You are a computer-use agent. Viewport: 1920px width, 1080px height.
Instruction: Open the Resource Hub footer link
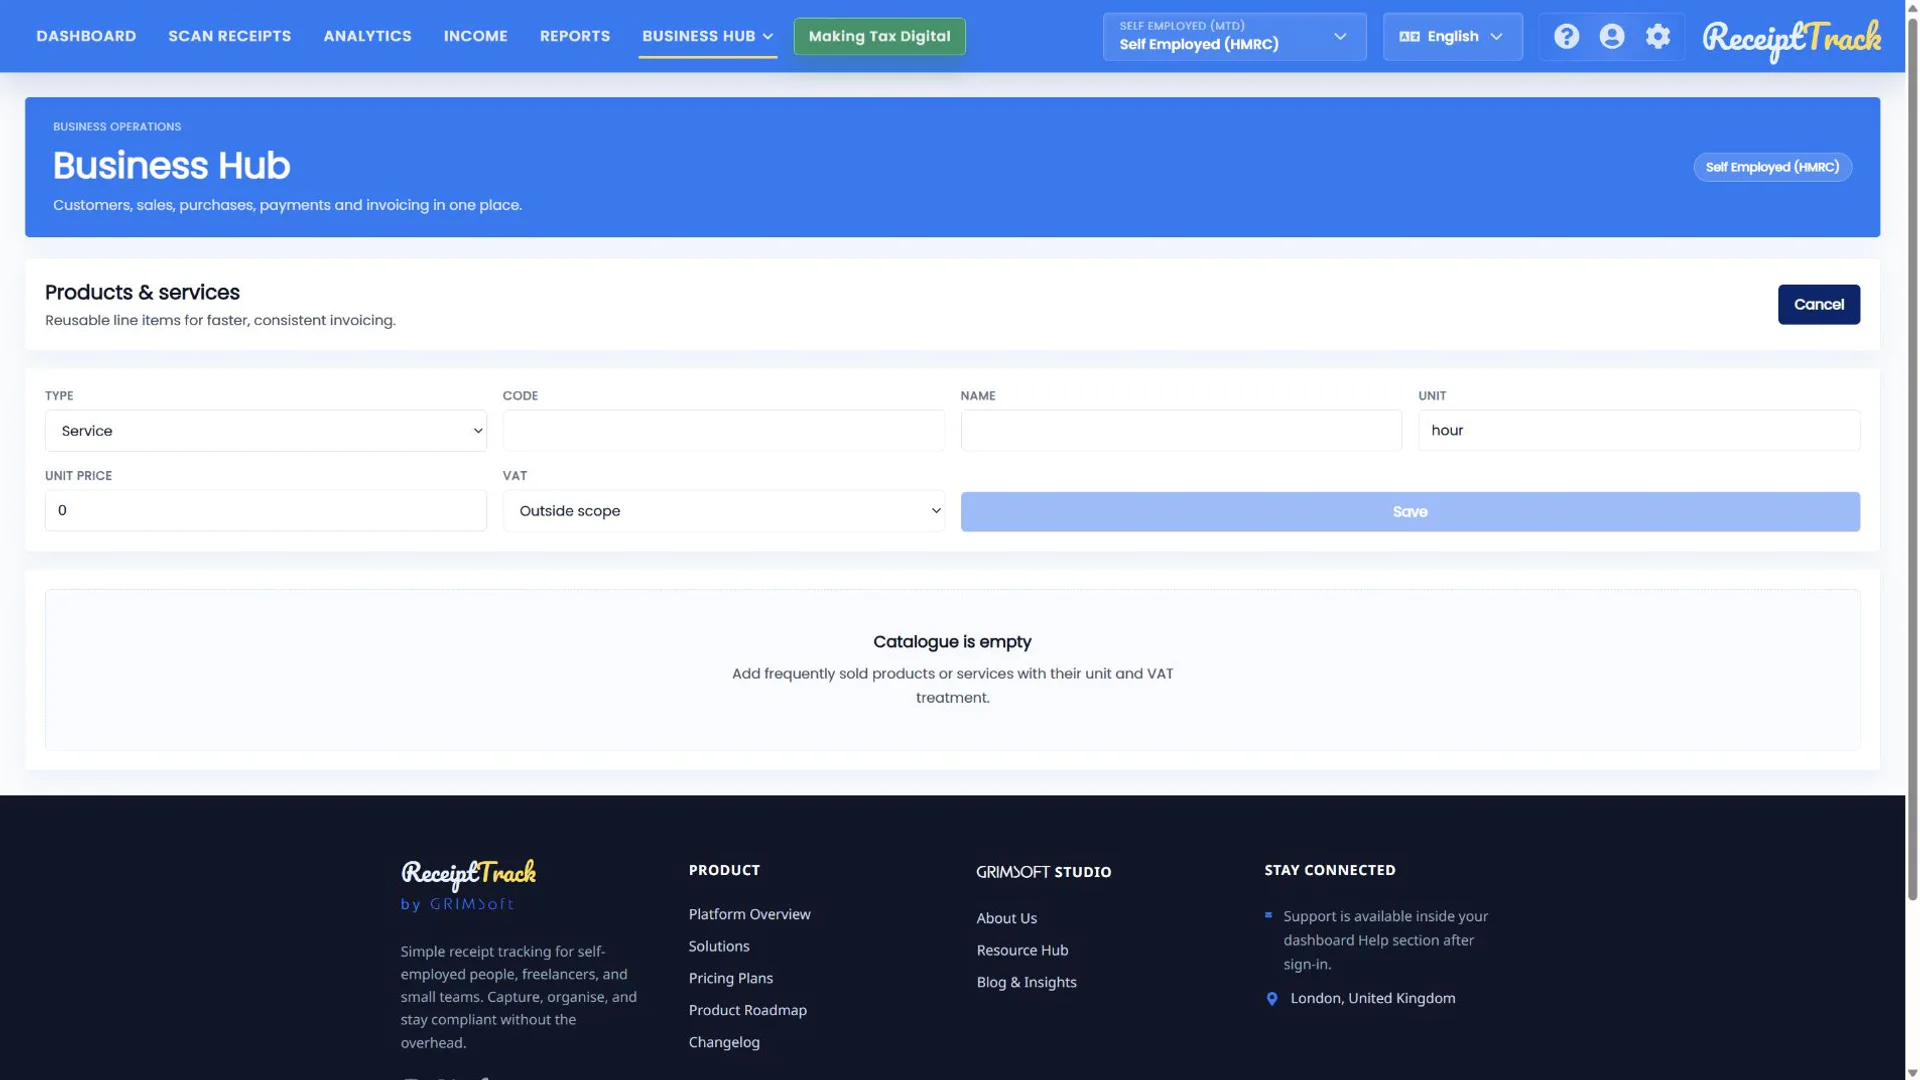click(x=1022, y=951)
